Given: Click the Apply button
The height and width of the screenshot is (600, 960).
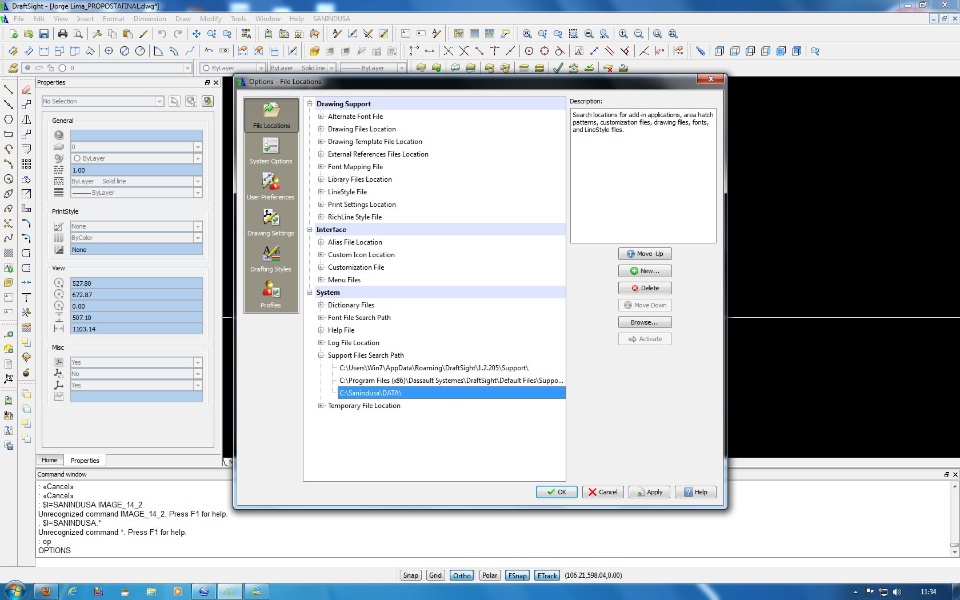Looking at the screenshot, I should (x=650, y=492).
